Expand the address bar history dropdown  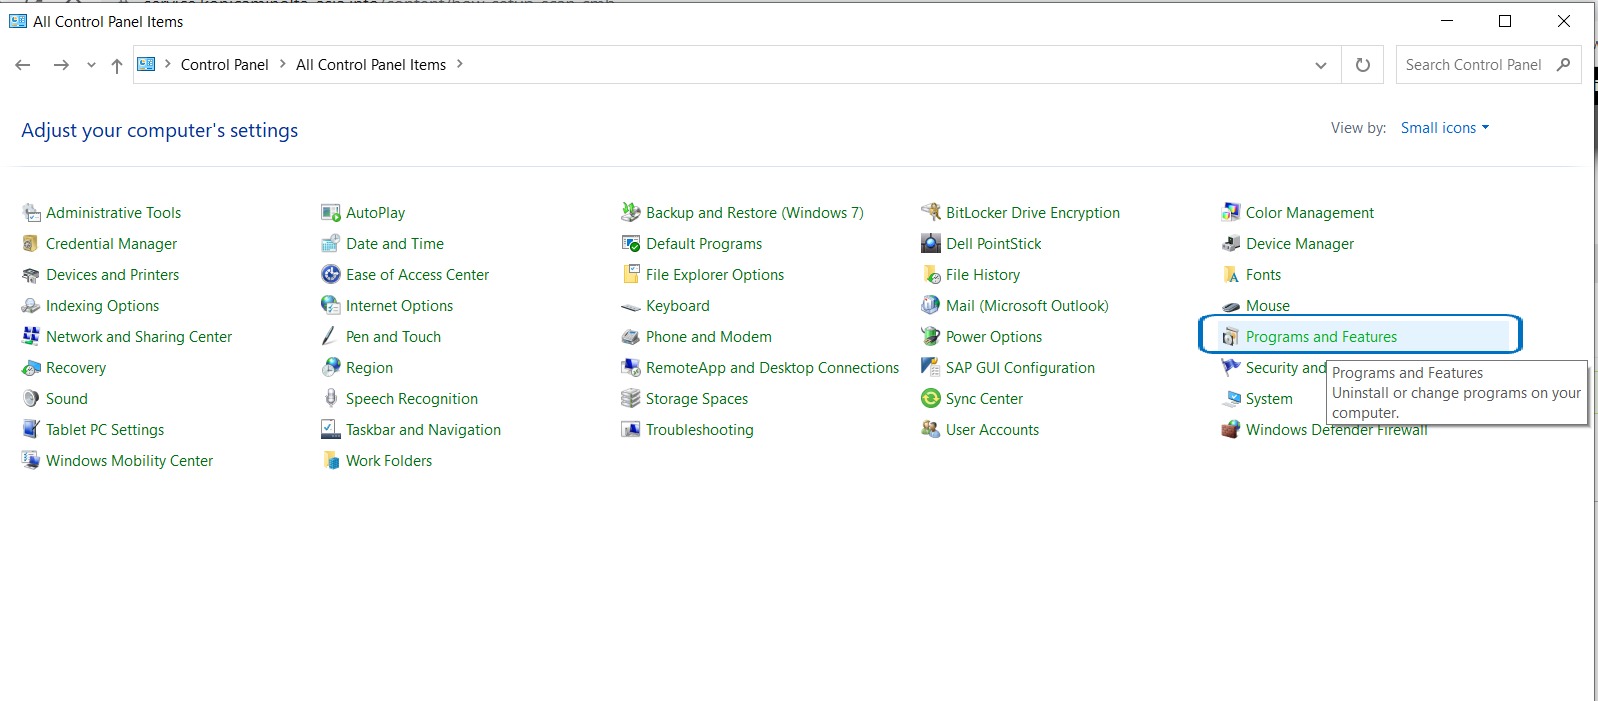click(1320, 65)
